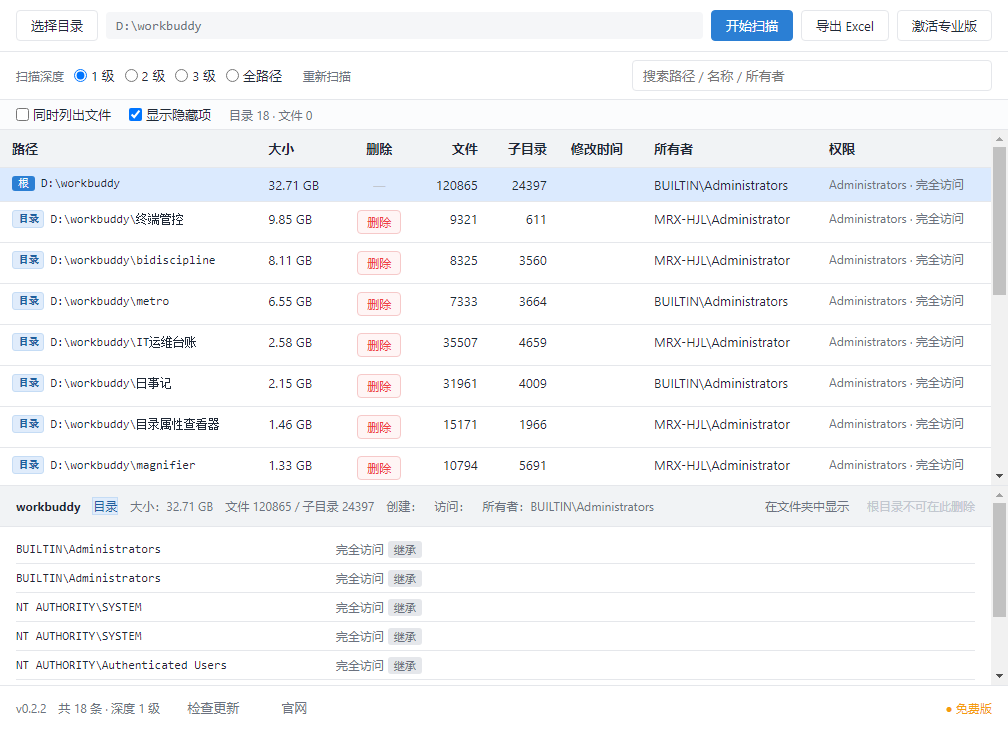Click 检查更新 link
The image size is (1008, 729).
point(213,708)
